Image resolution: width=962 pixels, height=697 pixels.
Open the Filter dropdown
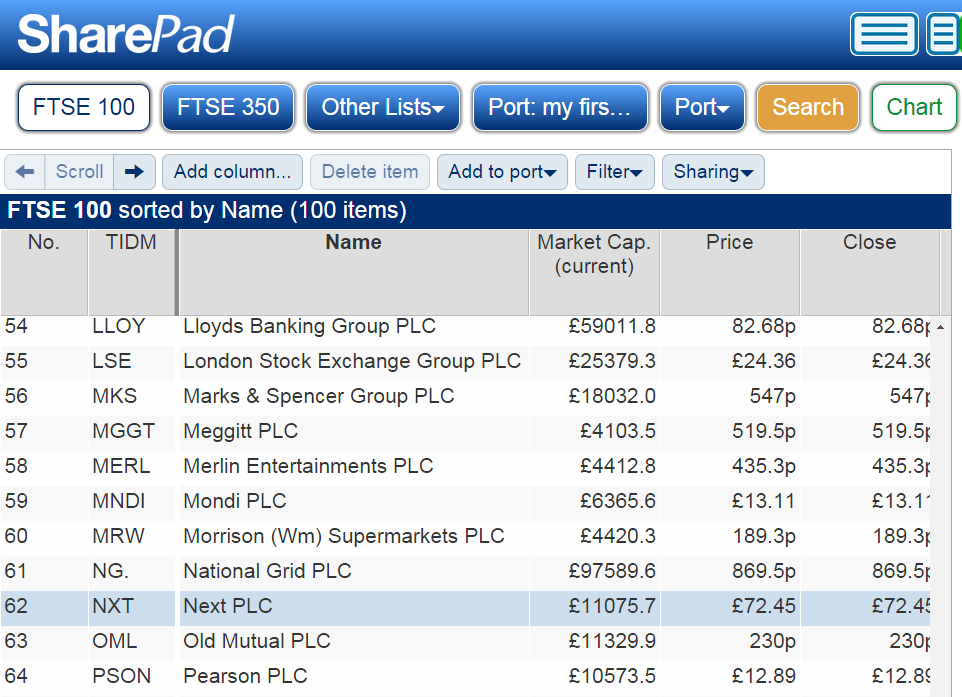614,172
